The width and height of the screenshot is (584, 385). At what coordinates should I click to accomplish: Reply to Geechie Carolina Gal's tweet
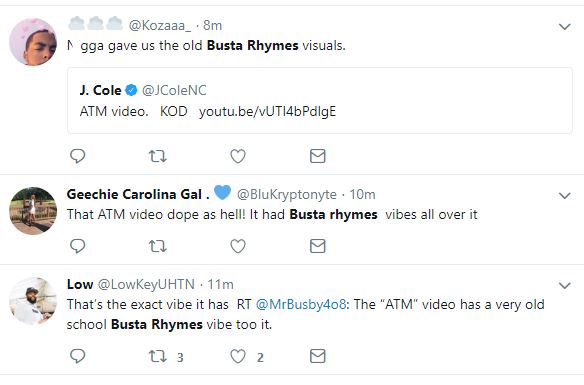coord(77,246)
